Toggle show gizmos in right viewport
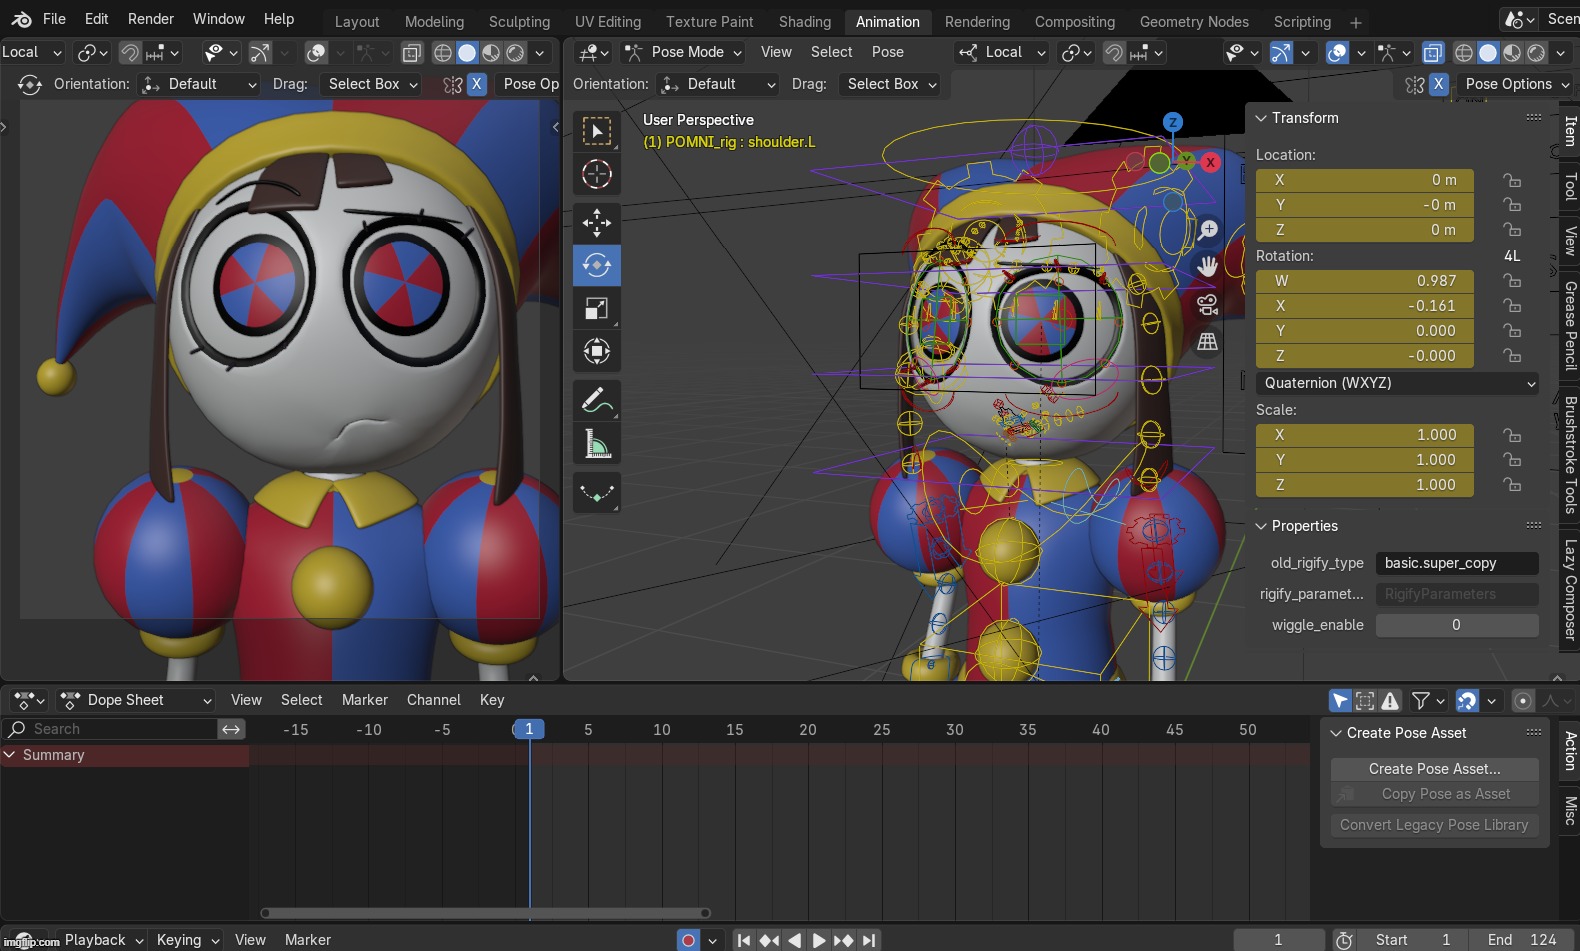The image size is (1580, 951). coord(1281,52)
